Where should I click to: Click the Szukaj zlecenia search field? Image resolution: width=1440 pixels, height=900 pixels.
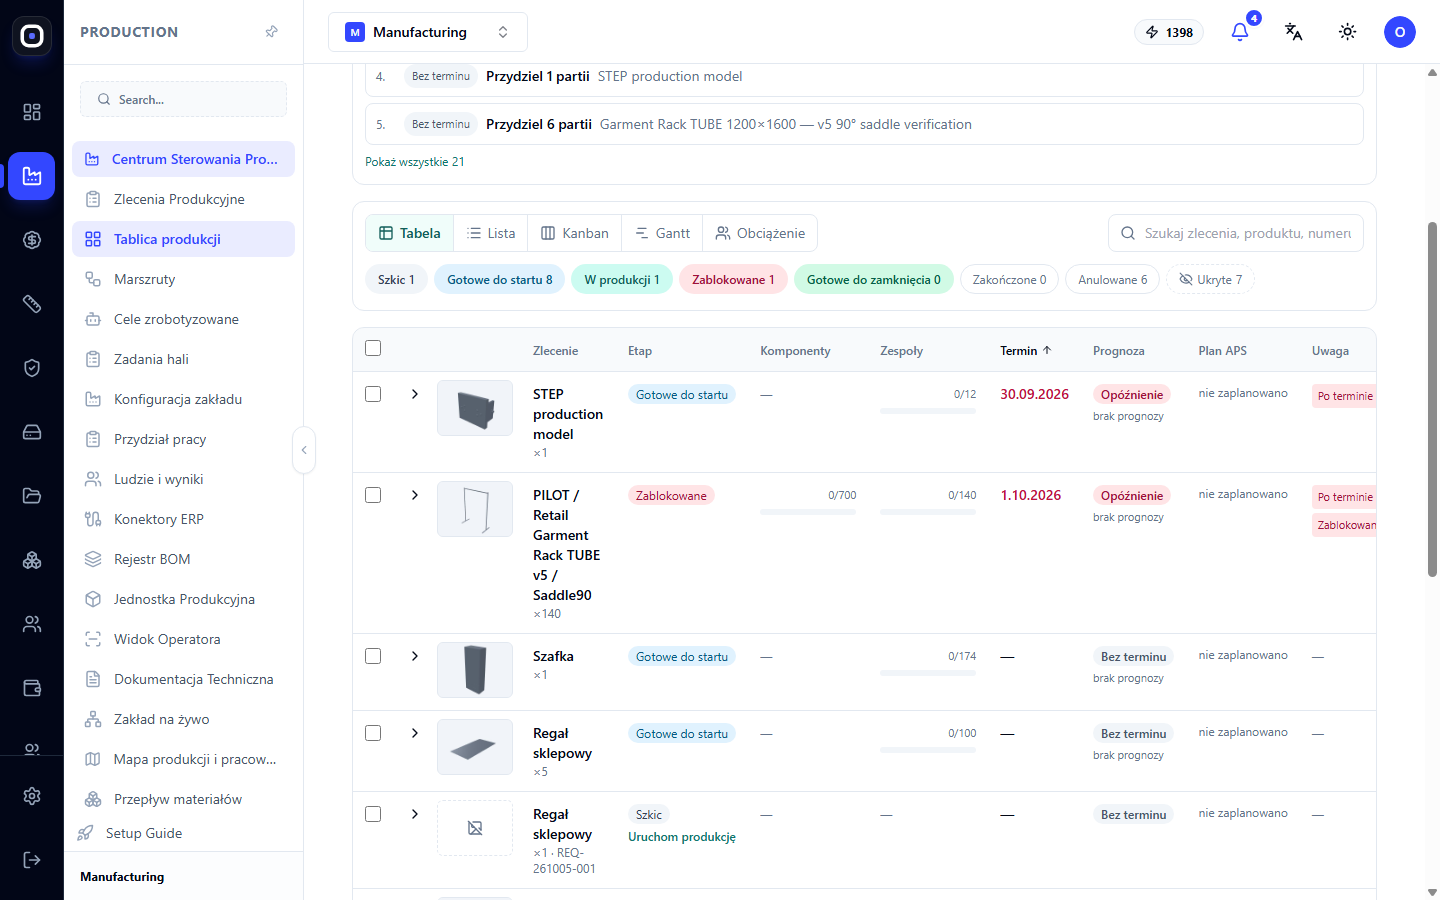(x=1236, y=233)
